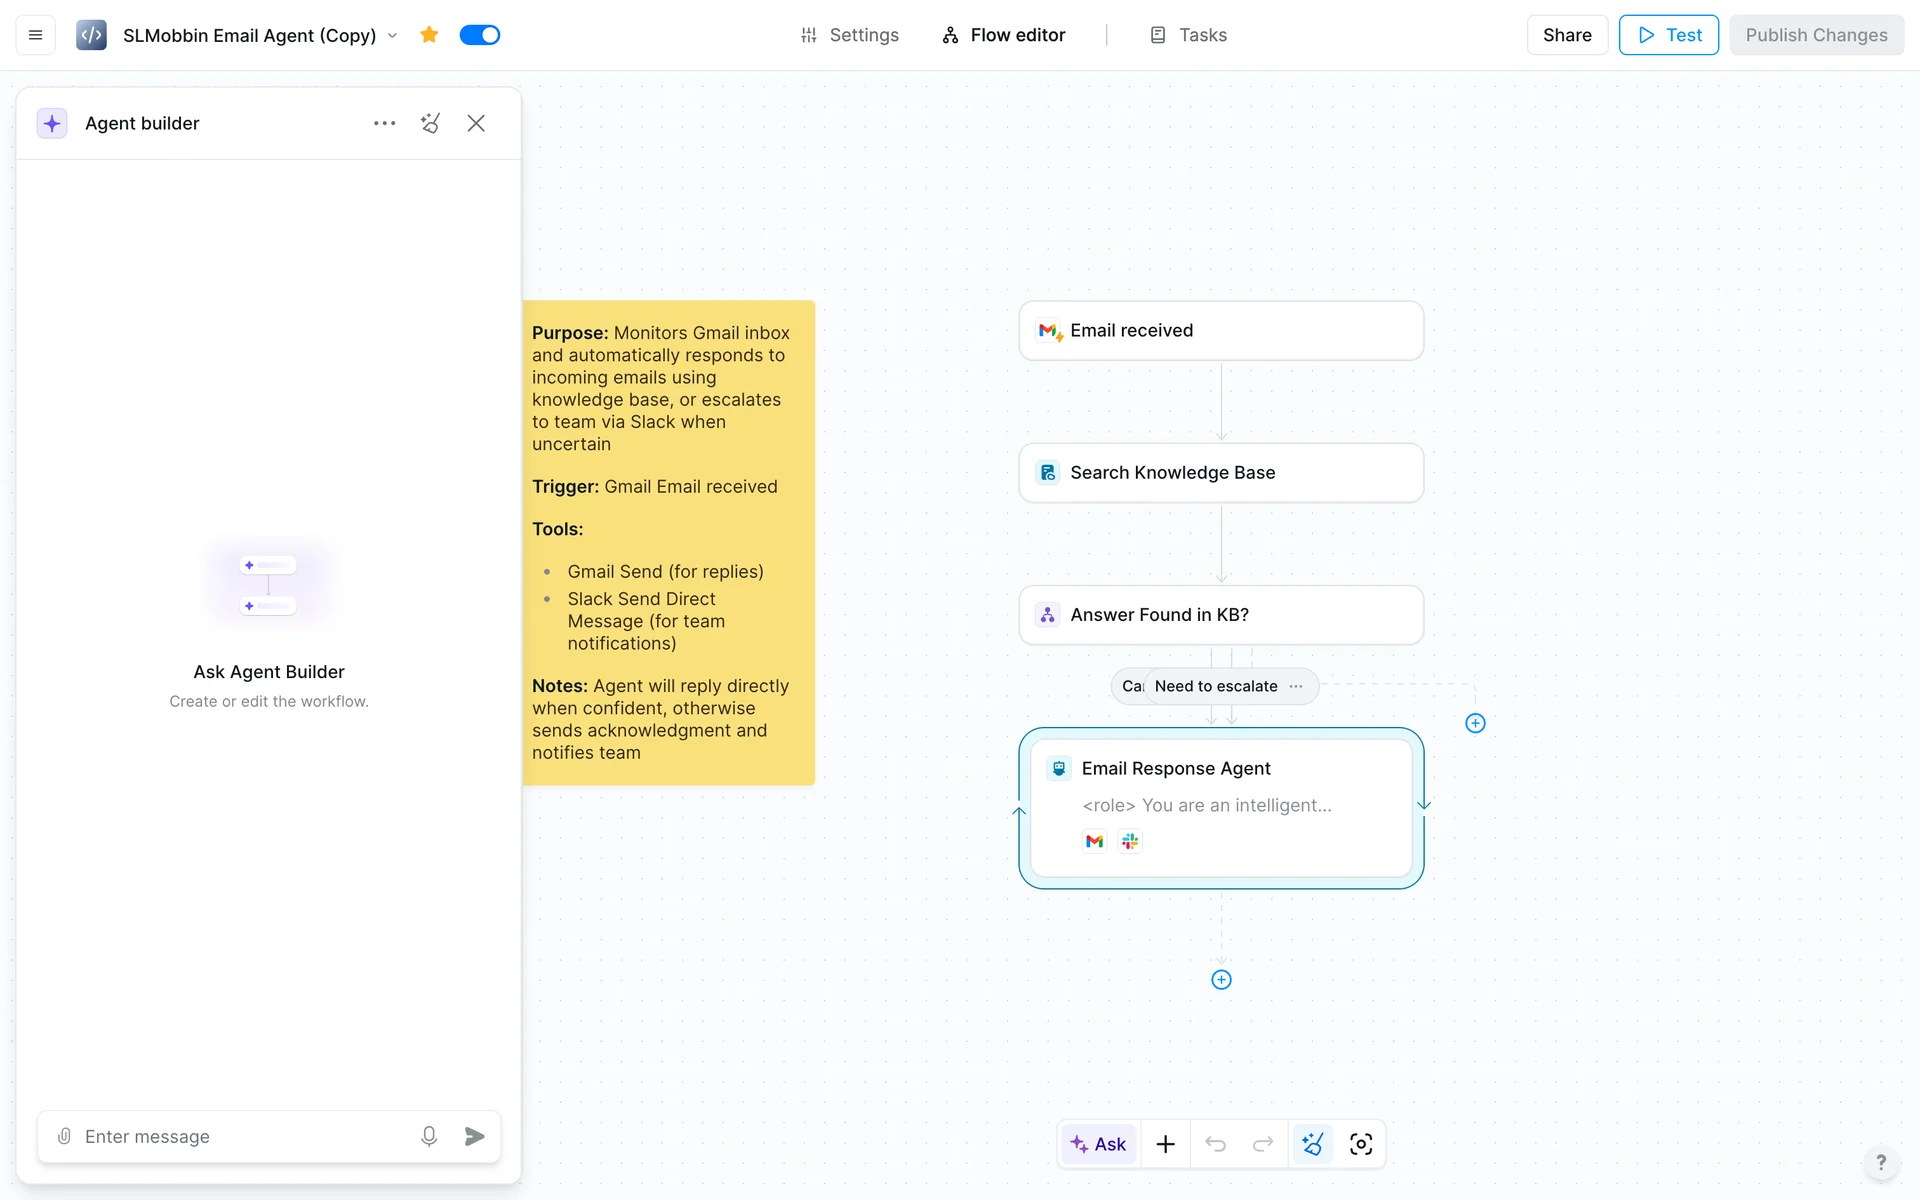Start voice input with the microphone icon
This screenshot has width=1920, height=1200.
(429, 1136)
